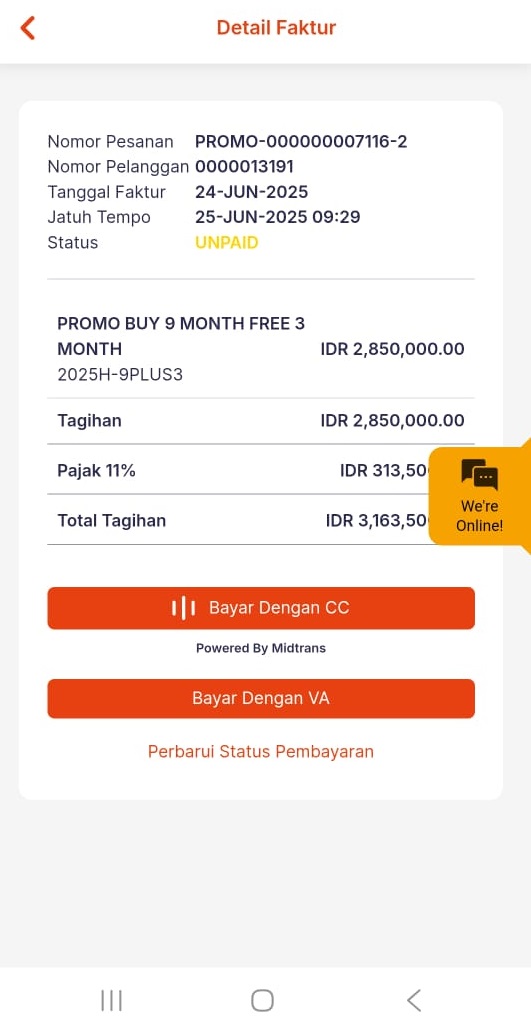This screenshot has height=1035, width=531.
Task: Pay with Bayar Dengan CC button
Action: tap(261, 608)
